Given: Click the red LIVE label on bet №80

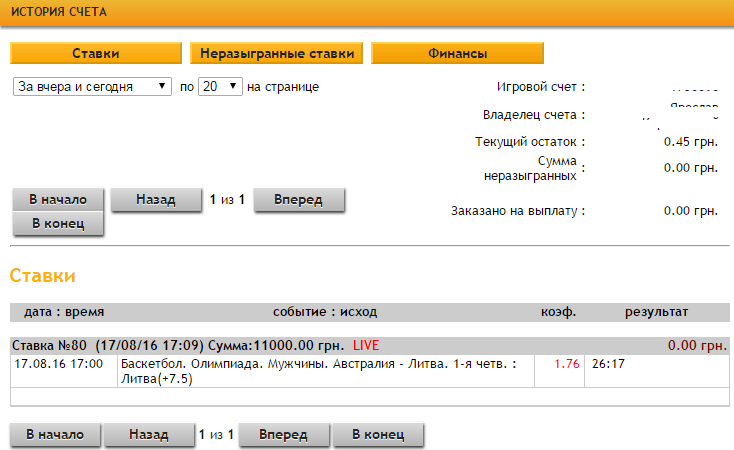Looking at the screenshot, I should [367, 345].
